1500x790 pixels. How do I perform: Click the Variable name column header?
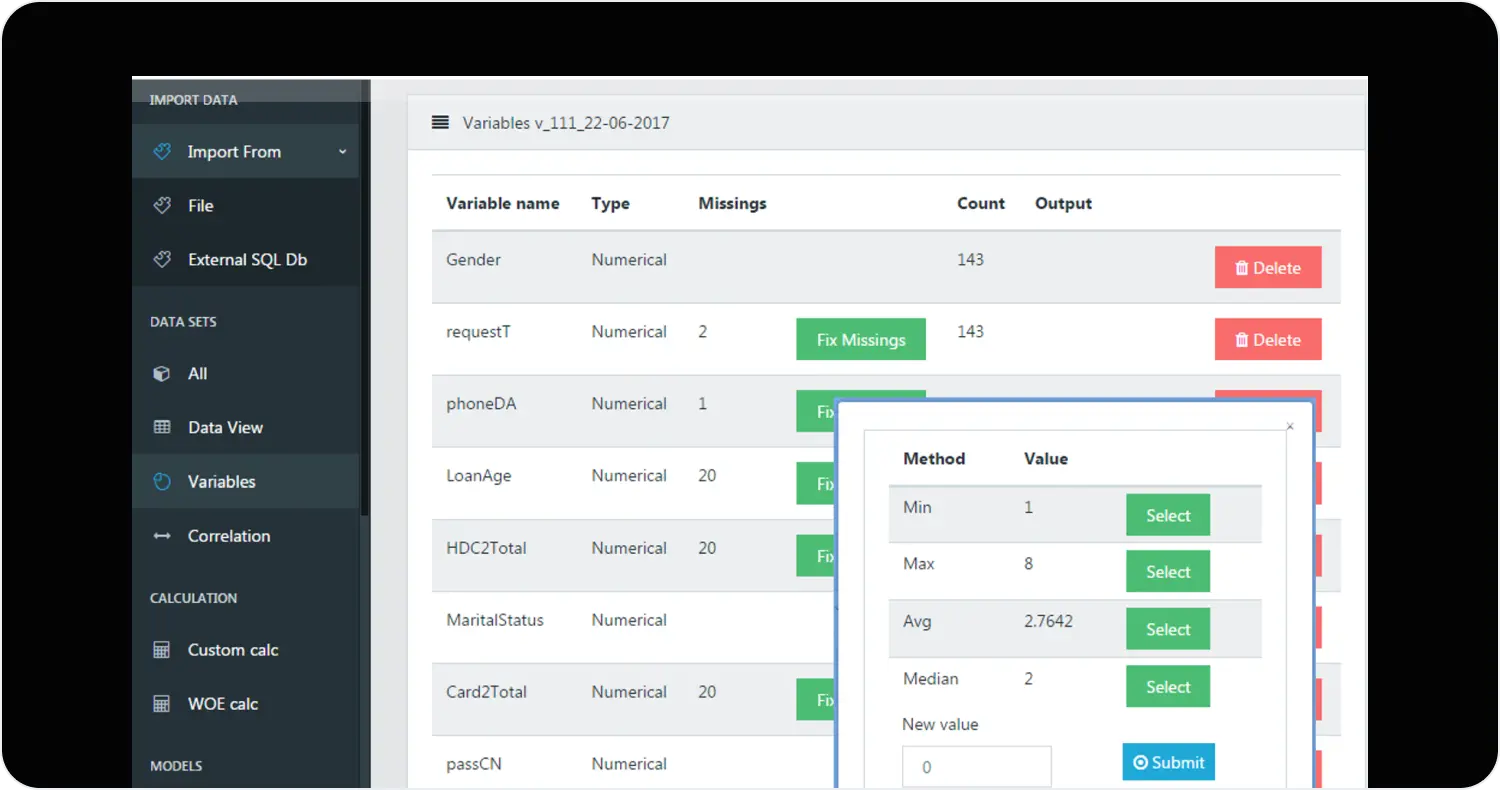[503, 203]
